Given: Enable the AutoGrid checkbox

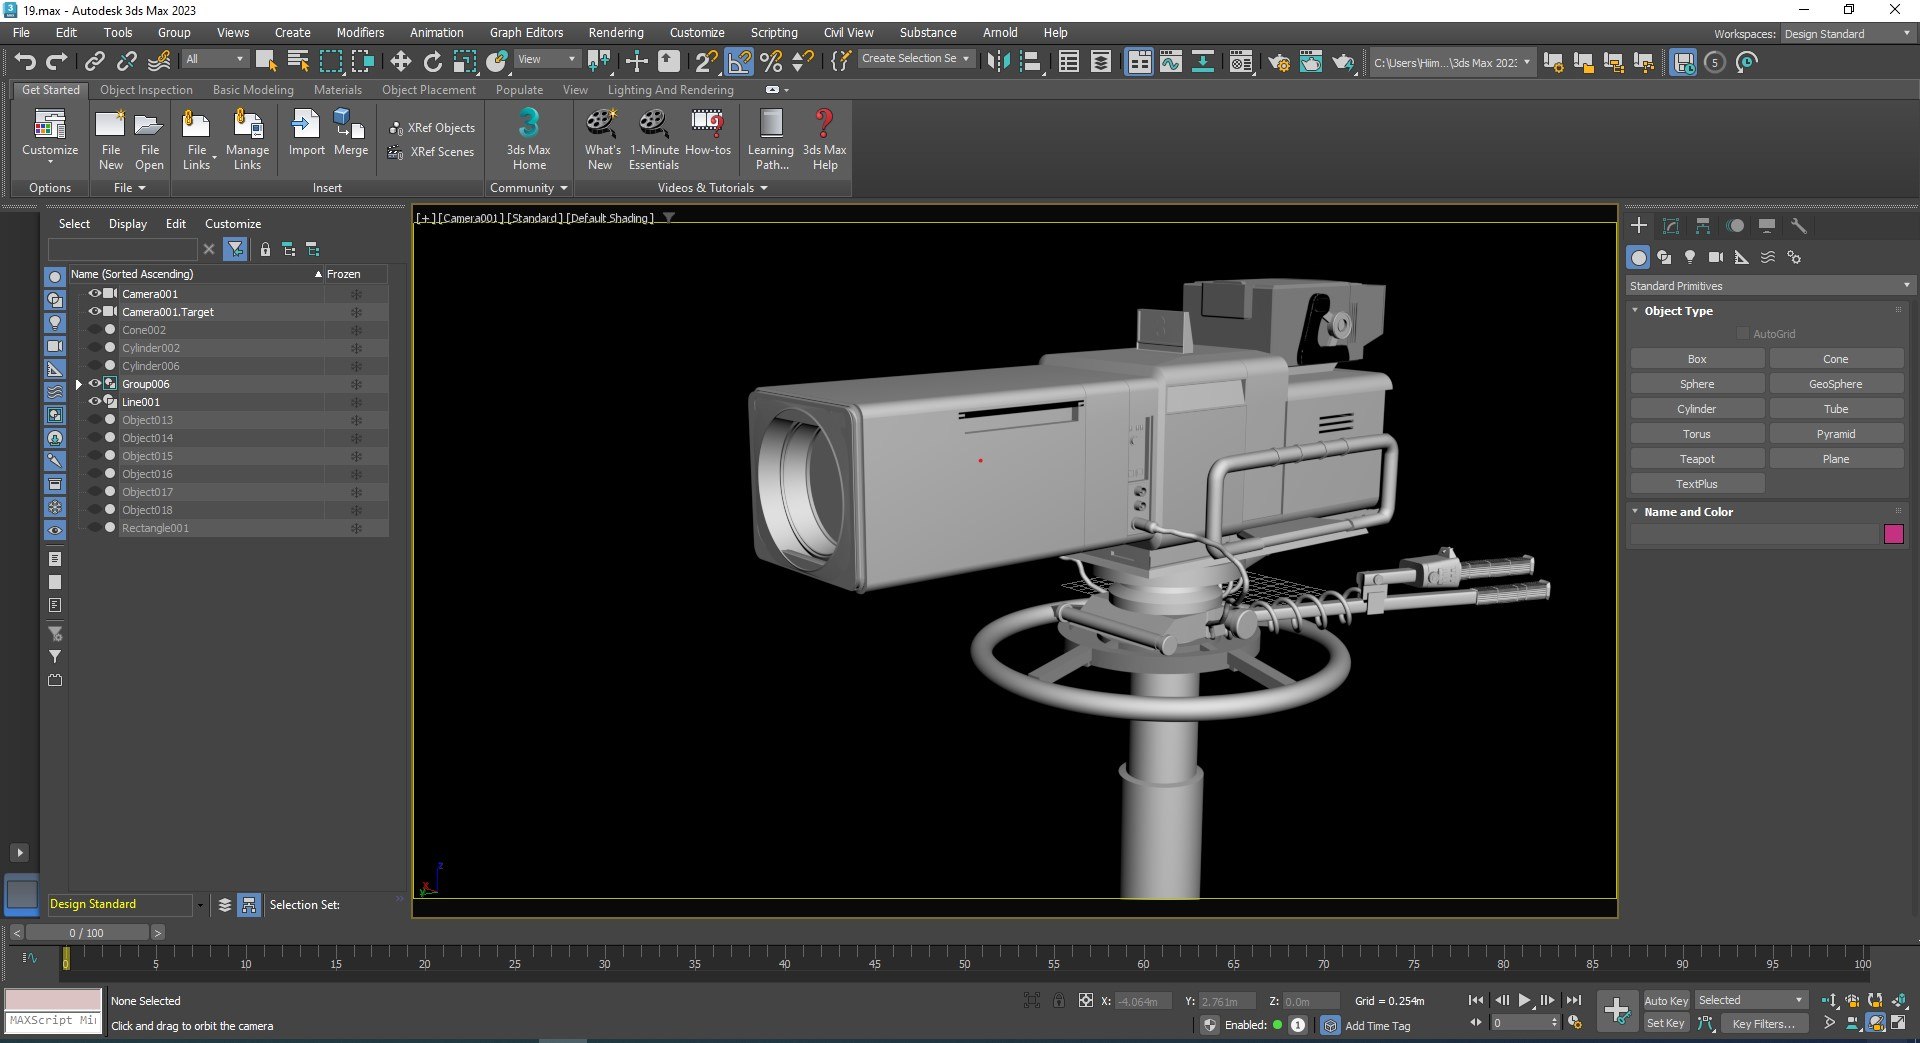Looking at the screenshot, I should tap(1743, 334).
